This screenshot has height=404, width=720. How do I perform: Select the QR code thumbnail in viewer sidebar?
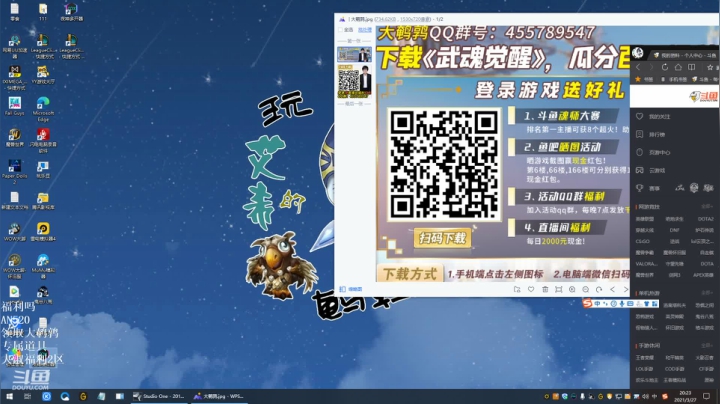[354, 81]
